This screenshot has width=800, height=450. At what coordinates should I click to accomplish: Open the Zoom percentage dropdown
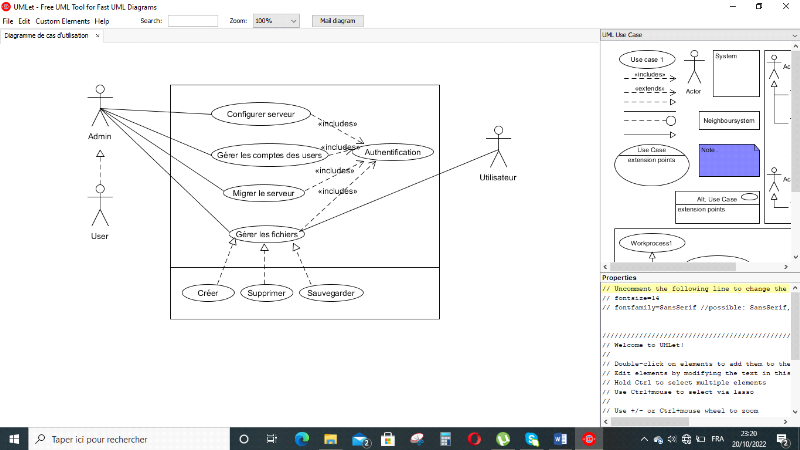coord(276,20)
